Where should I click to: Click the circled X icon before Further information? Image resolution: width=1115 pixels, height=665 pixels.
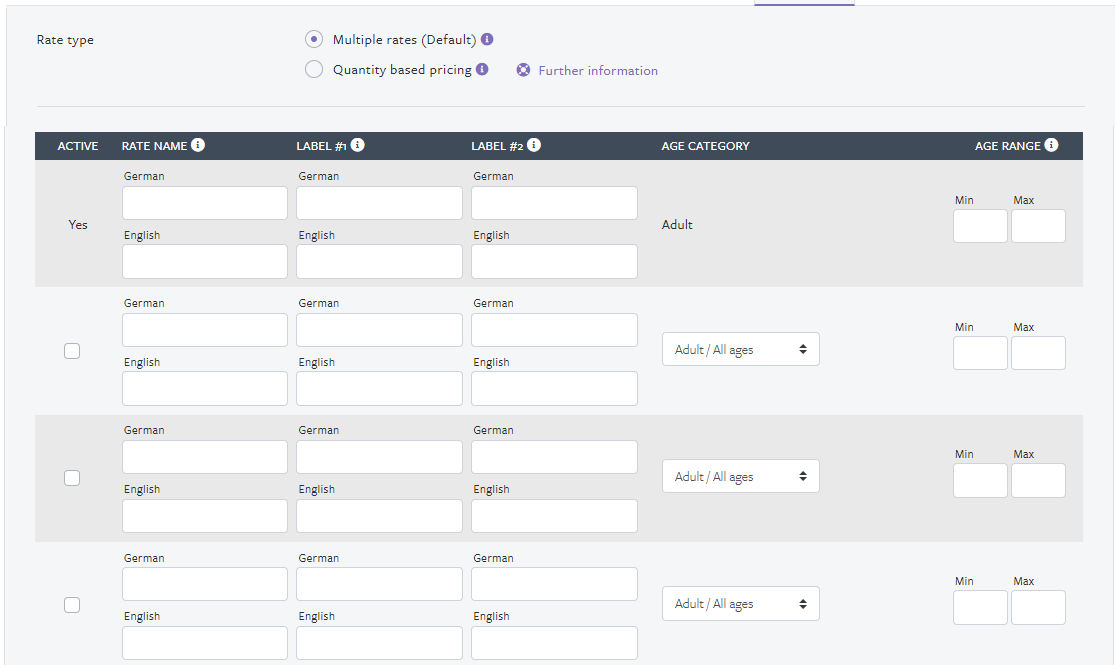pos(523,71)
